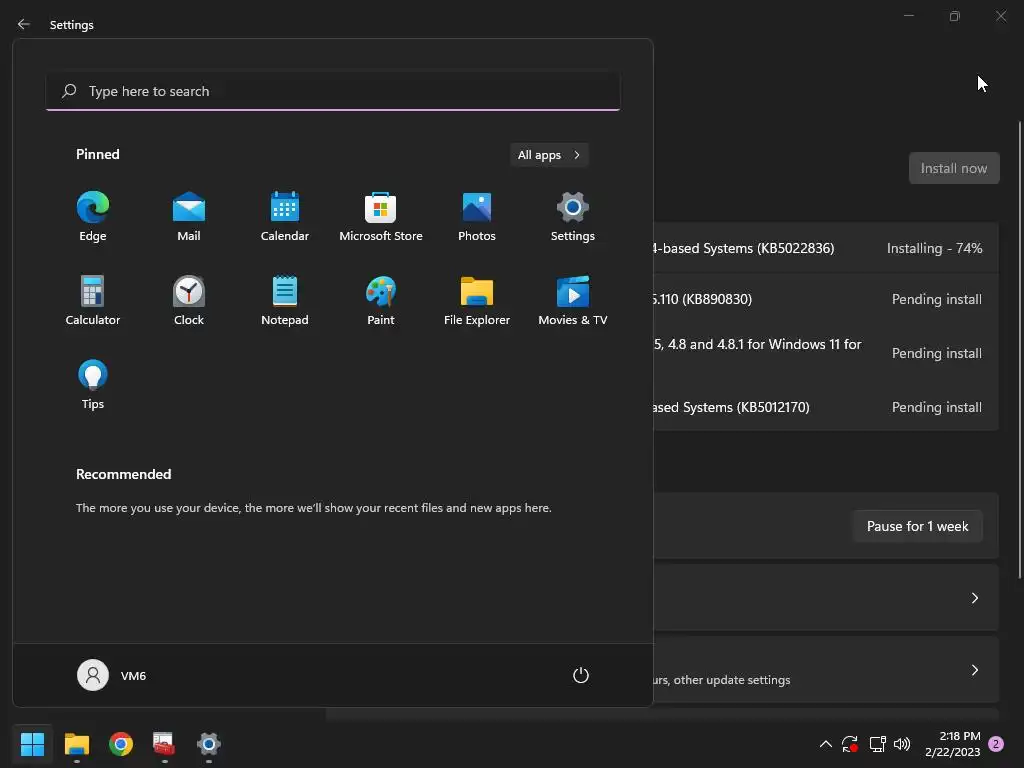Open the red toolbox app in taskbar

point(164,743)
